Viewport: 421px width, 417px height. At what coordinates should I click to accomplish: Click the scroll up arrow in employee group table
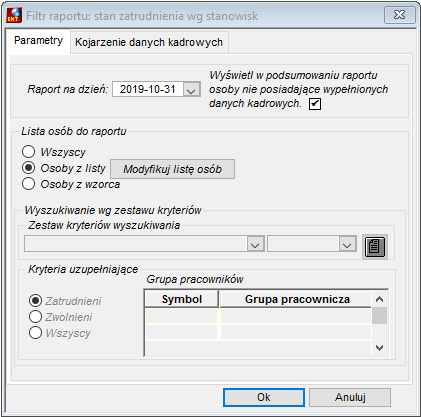[x=379, y=299]
